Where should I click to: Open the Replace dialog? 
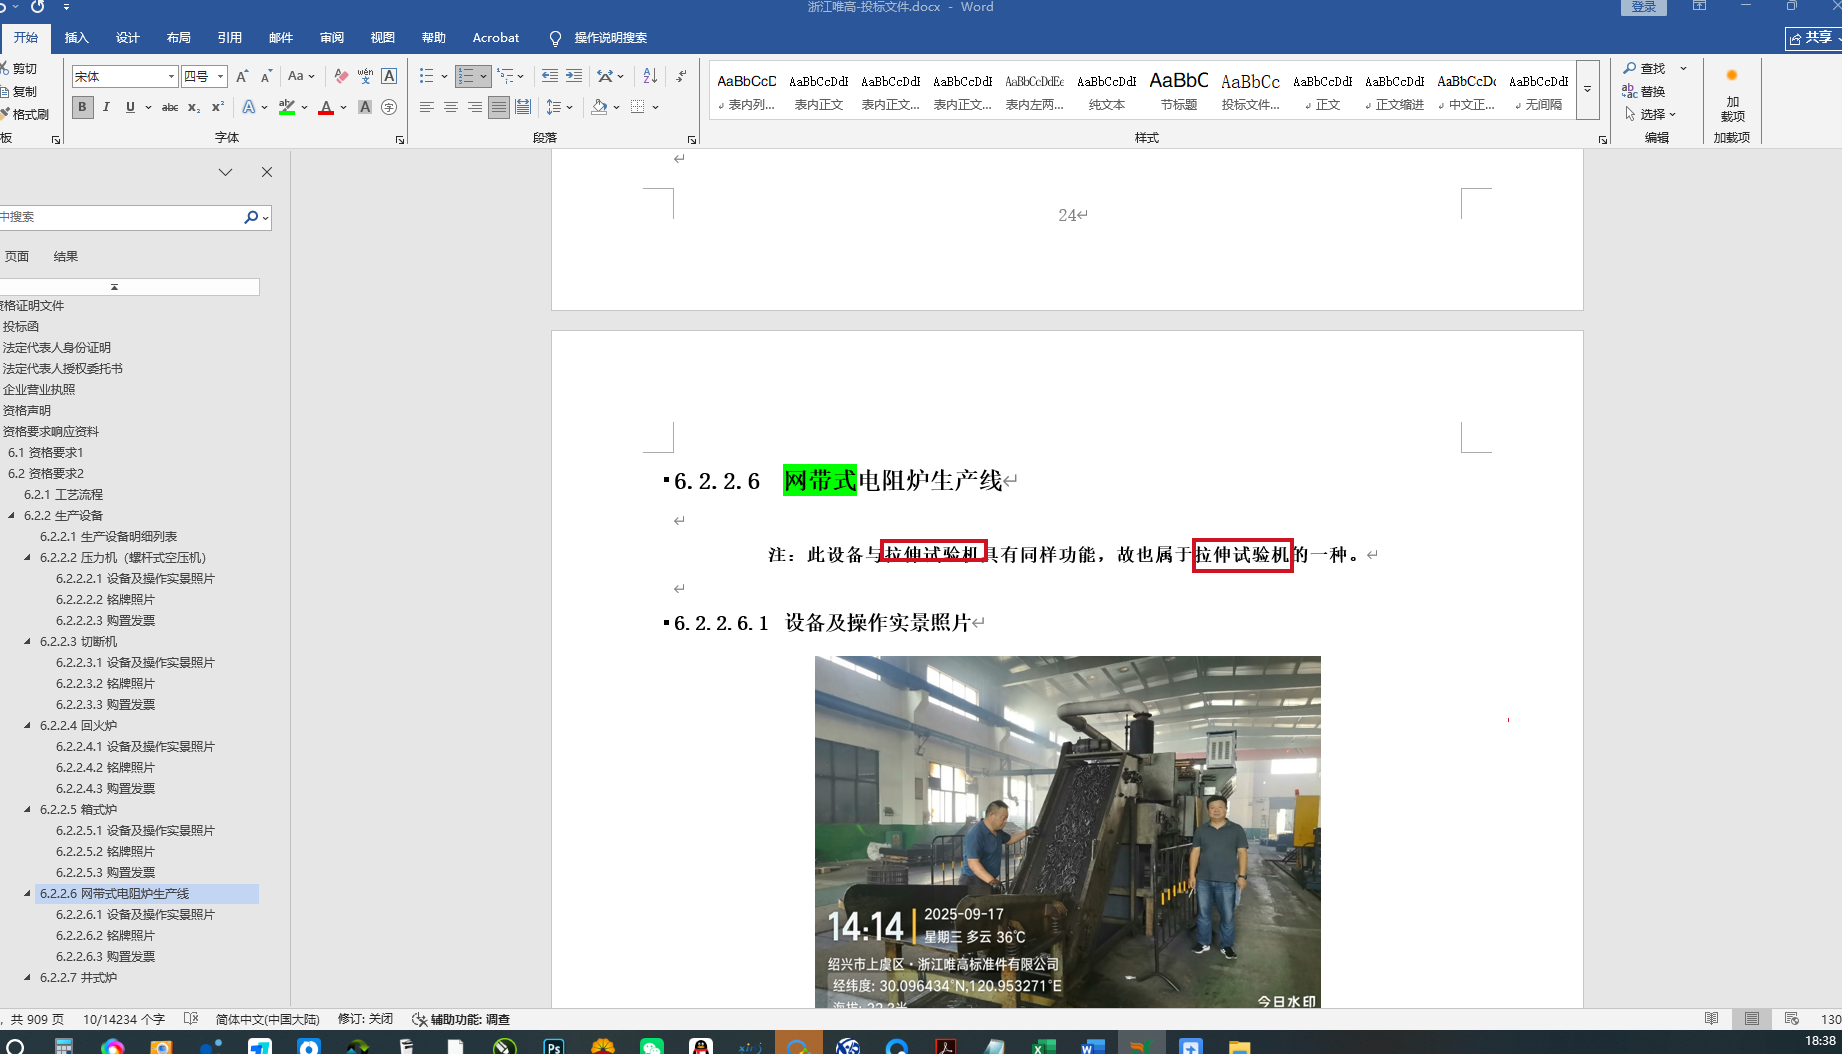tap(1645, 91)
